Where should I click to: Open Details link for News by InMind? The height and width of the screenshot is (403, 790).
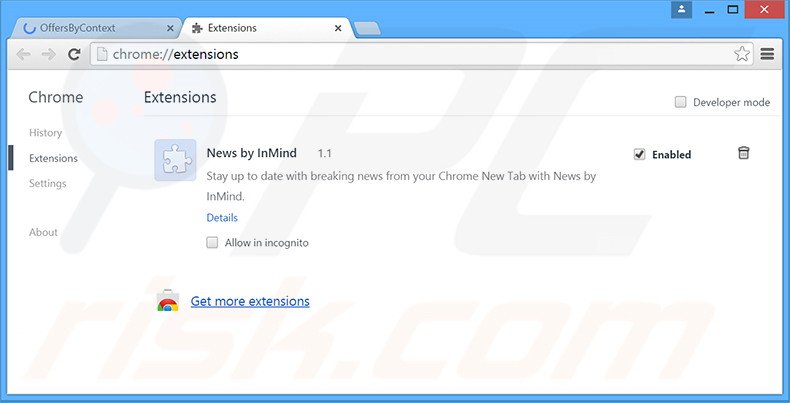[222, 218]
